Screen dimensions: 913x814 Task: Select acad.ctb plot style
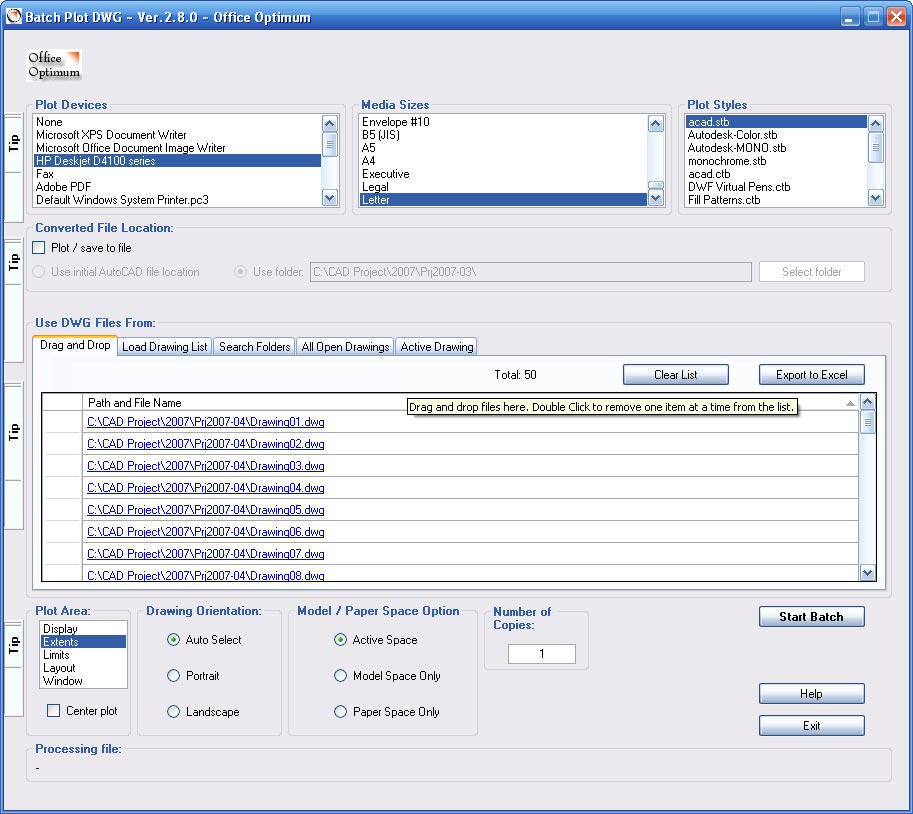pos(776,174)
